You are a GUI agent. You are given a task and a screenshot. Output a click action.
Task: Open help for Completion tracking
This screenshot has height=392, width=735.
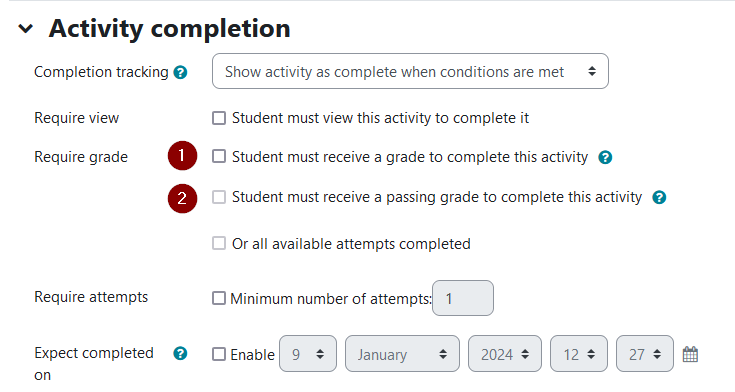[x=180, y=72]
